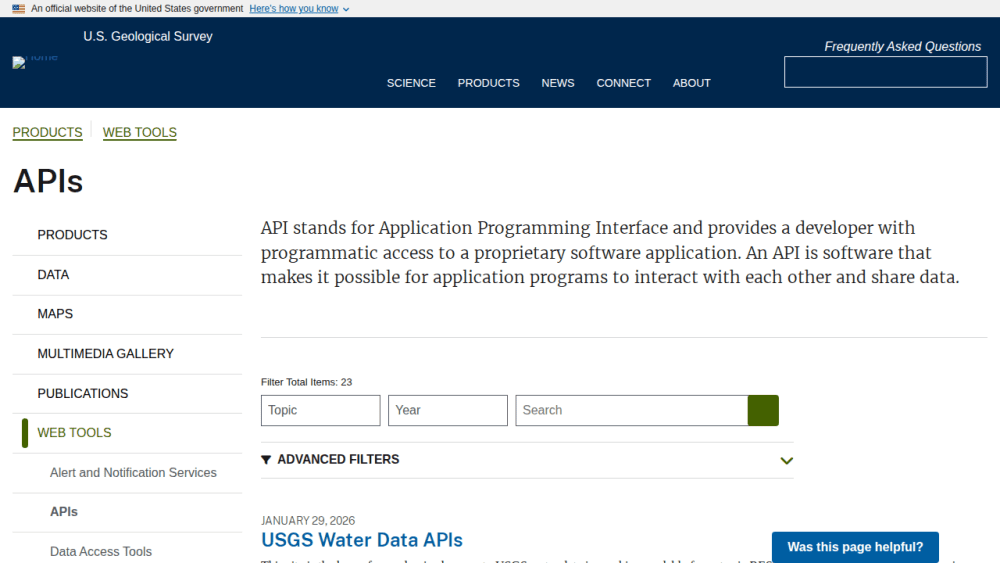The height and width of the screenshot is (563, 1000).
Task: Select WEB TOOLS in the sidebar
Action: 127,433
